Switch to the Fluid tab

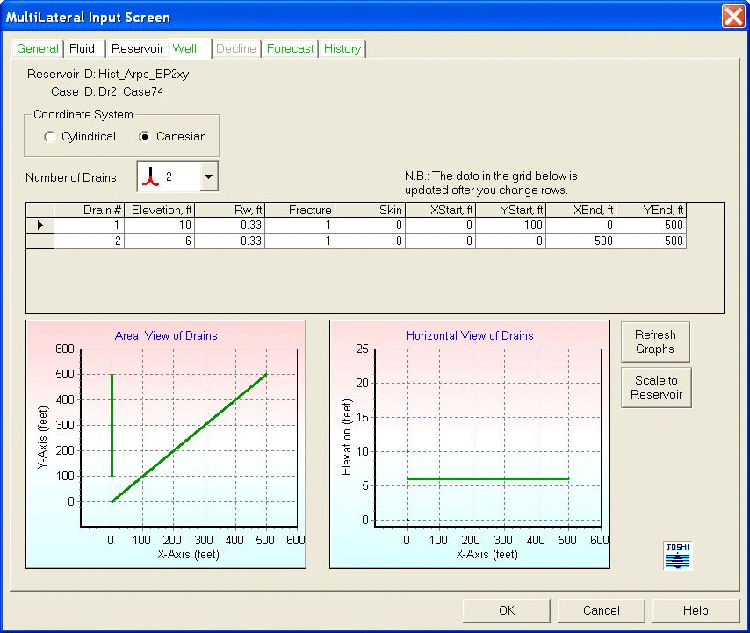(x=82, y=48)
